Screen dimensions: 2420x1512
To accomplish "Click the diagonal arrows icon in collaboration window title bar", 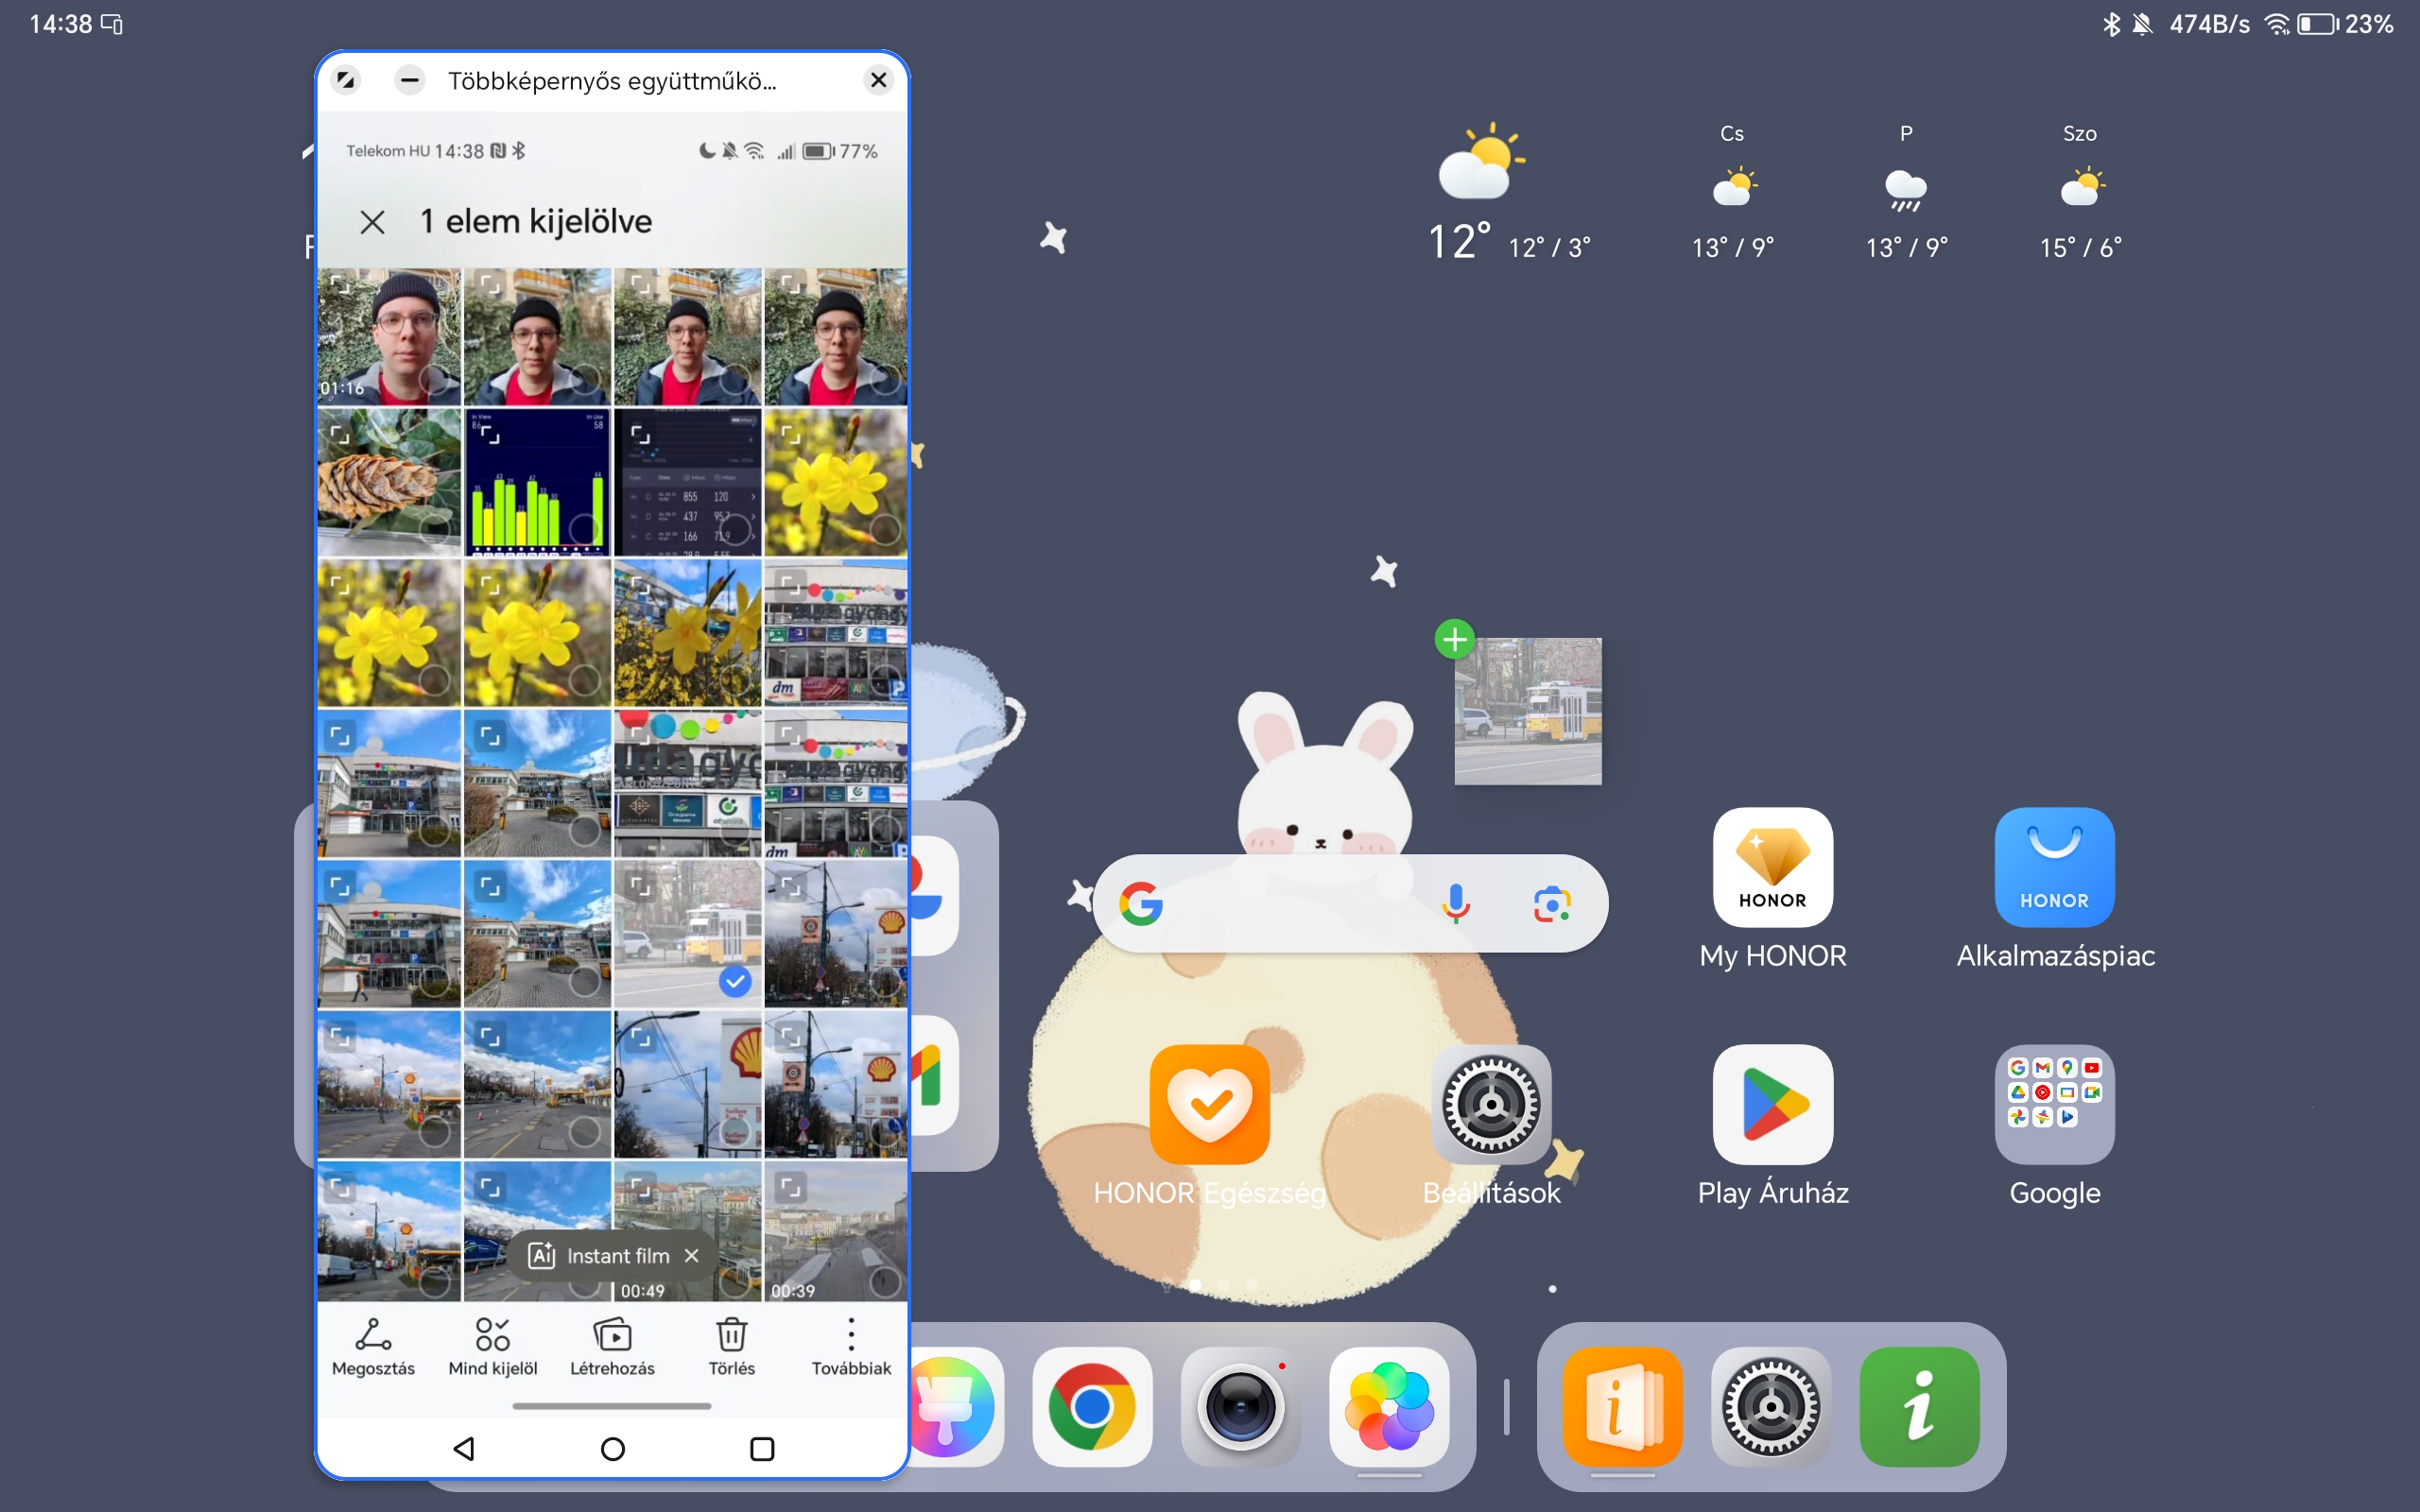I will point(346,80).
